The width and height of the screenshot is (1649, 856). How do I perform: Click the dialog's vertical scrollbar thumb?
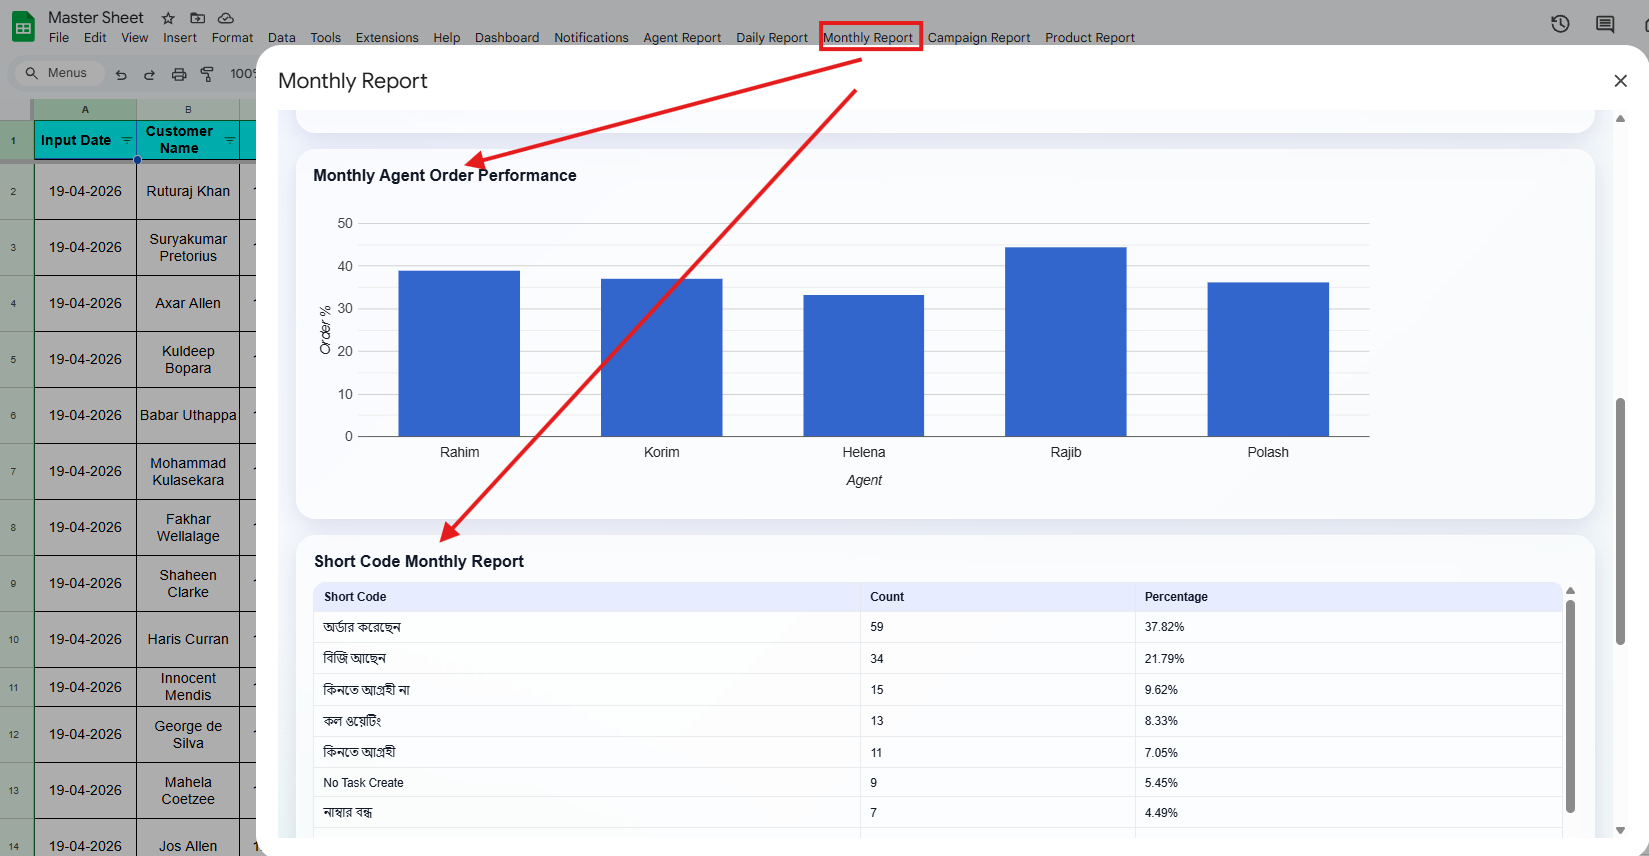[x=1620, y=521]
